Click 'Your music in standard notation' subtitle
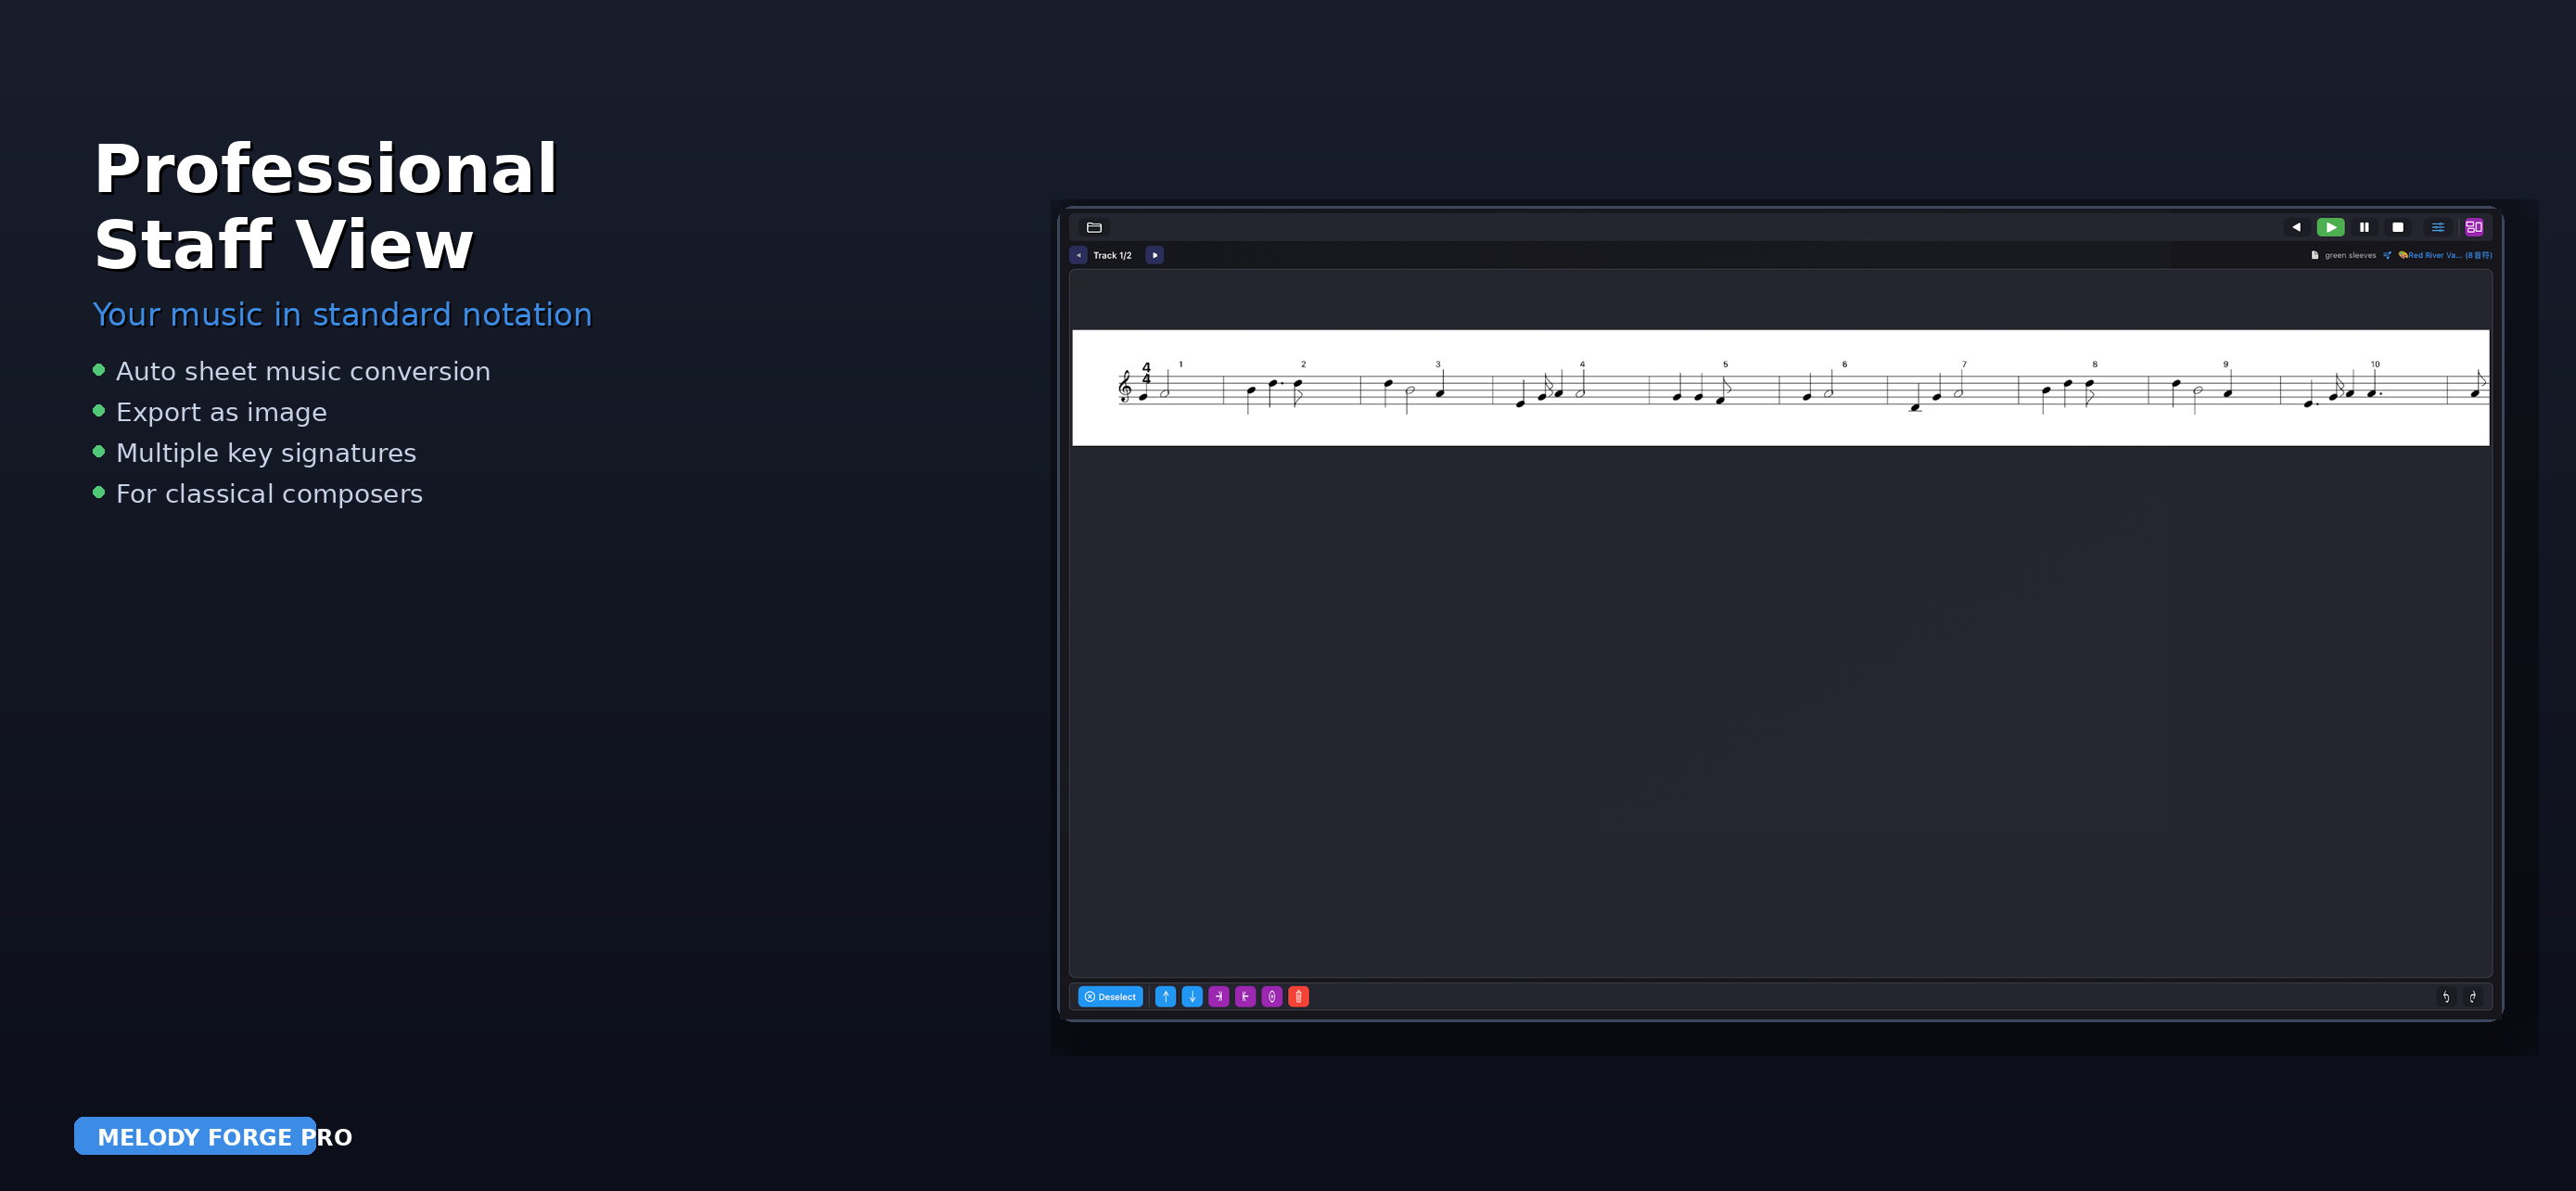Image resolution: width=2576 pixels, height=1191 pixels. pos(342,314)
